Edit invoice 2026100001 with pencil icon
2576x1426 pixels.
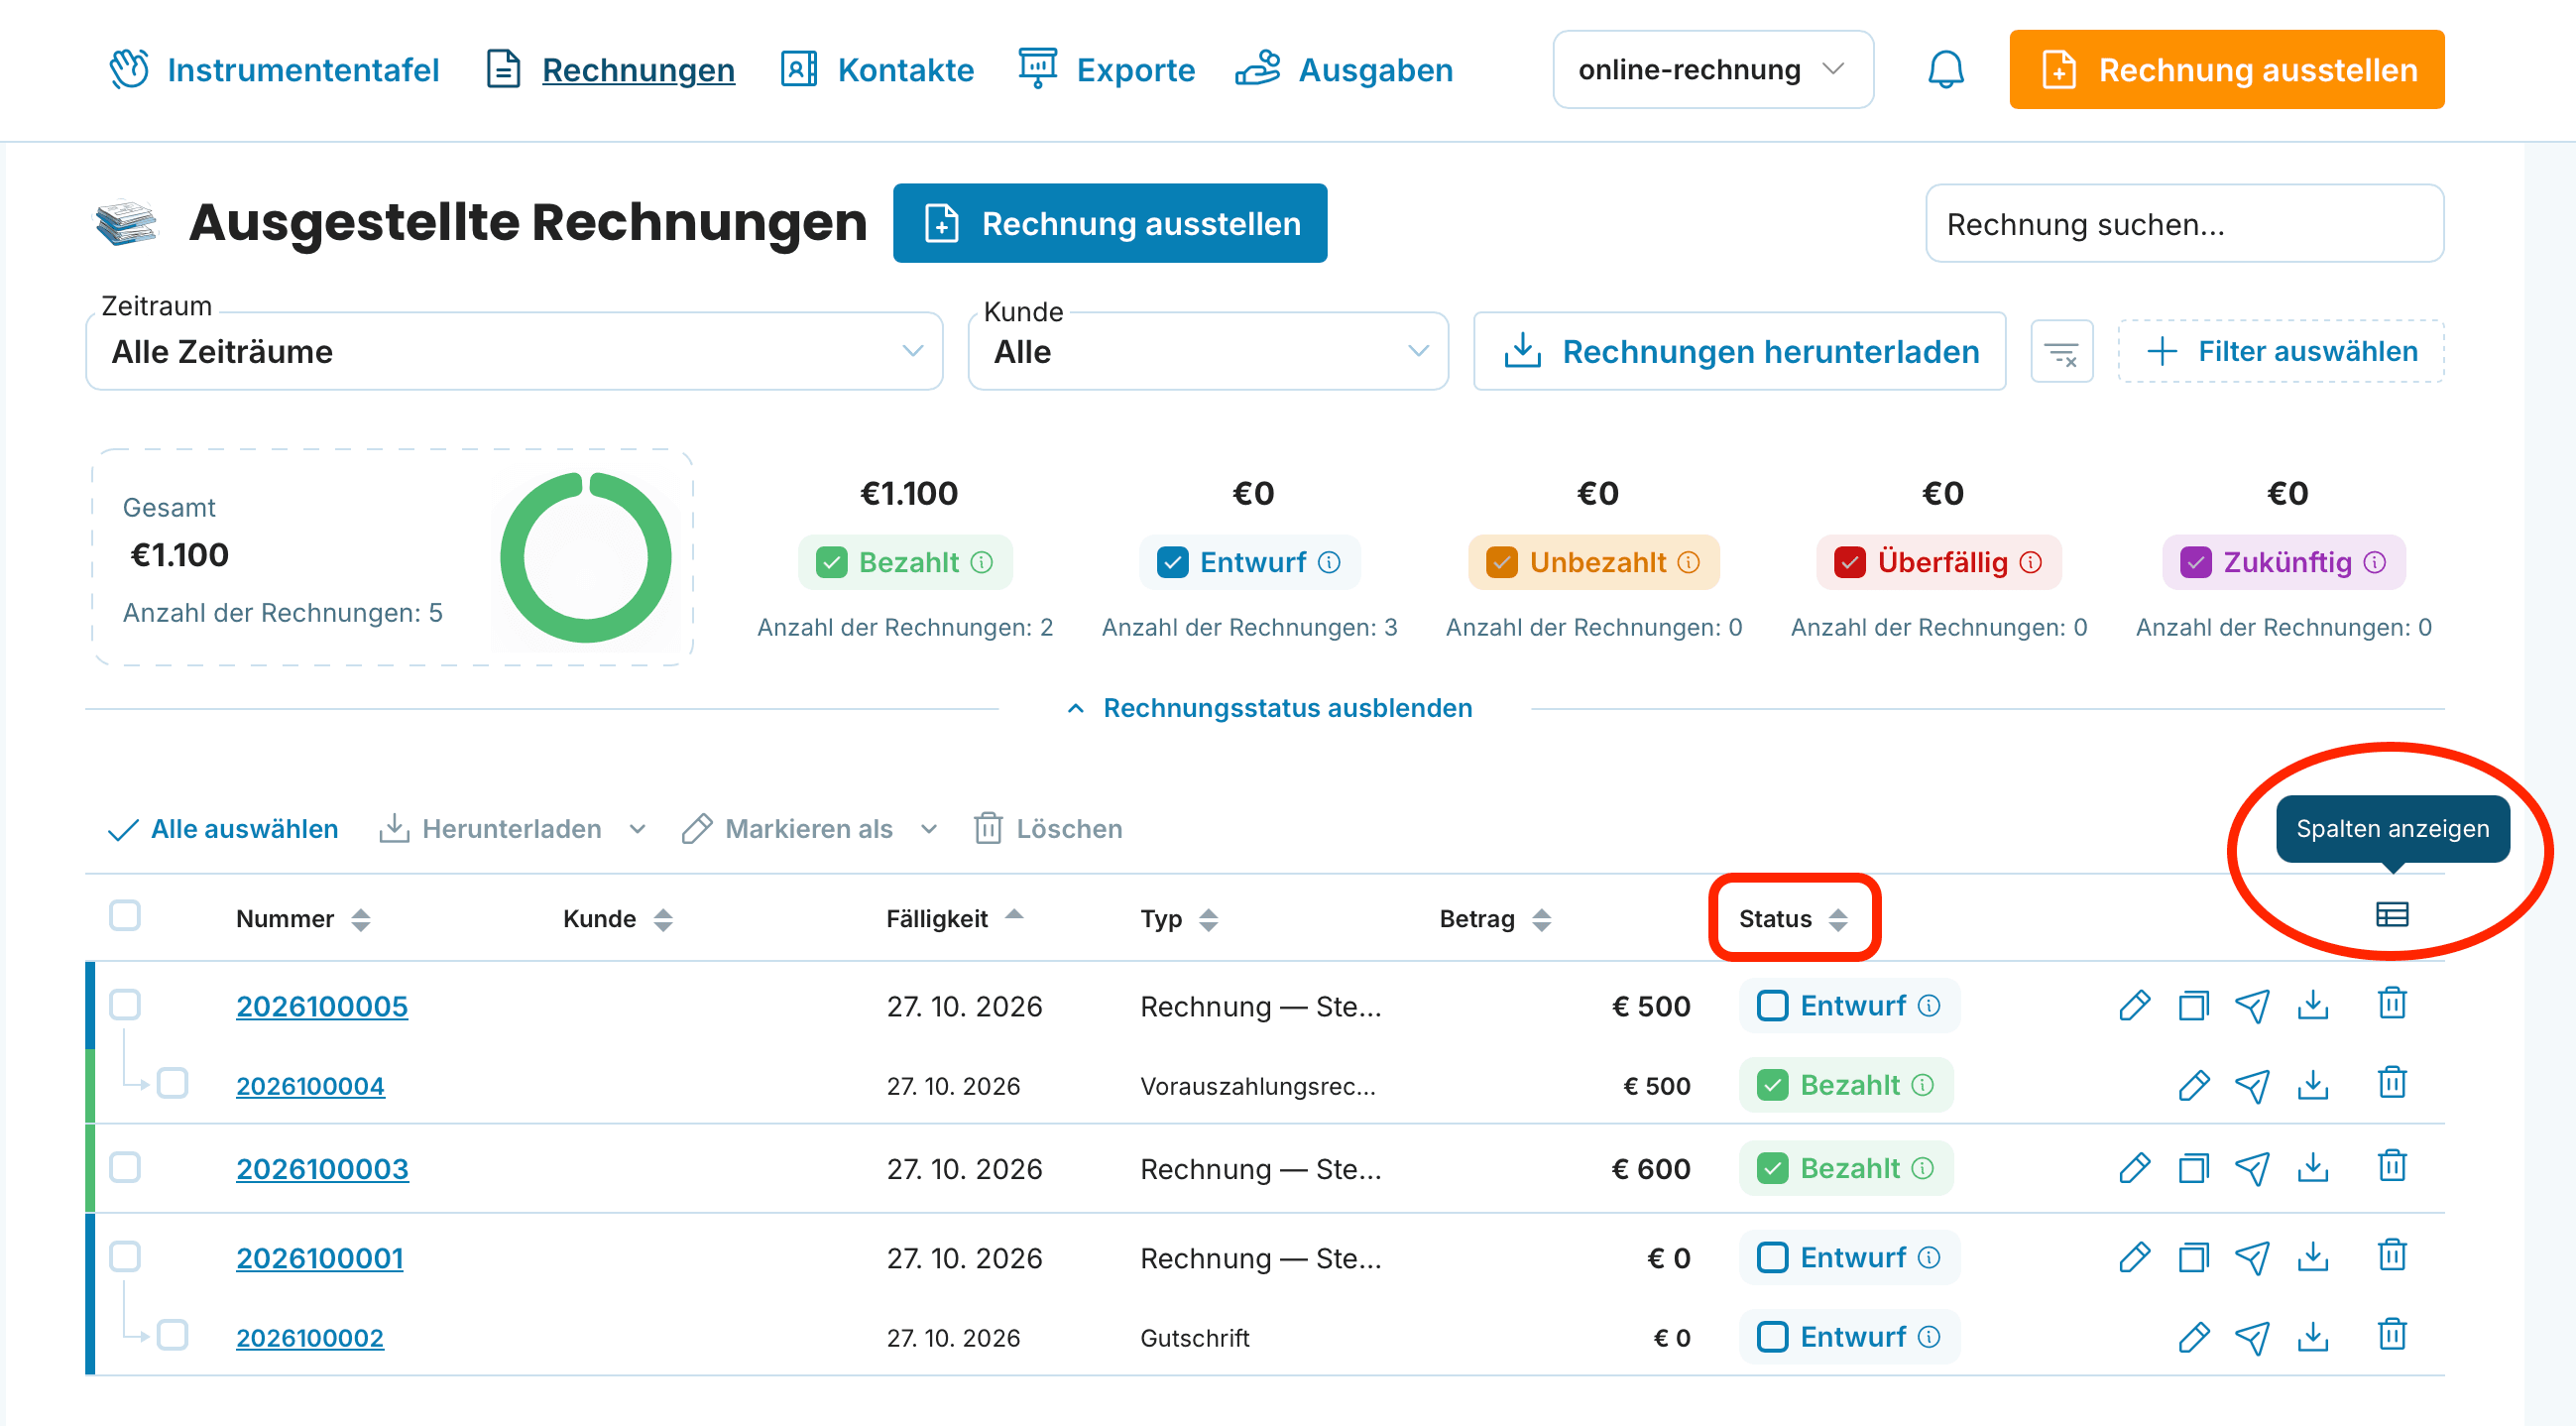click(x=2133, y=1257)
